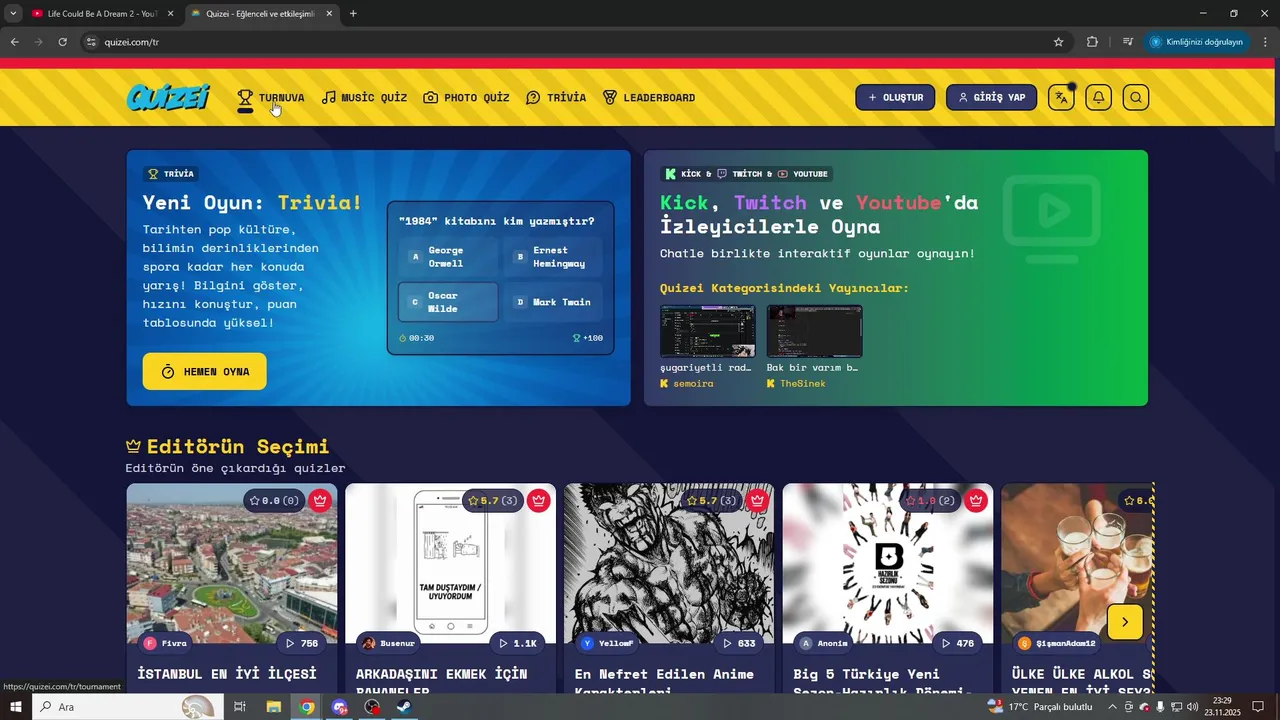Open the Music Quiz section
Screen dimensions: 1280x720
pos(364,98)
